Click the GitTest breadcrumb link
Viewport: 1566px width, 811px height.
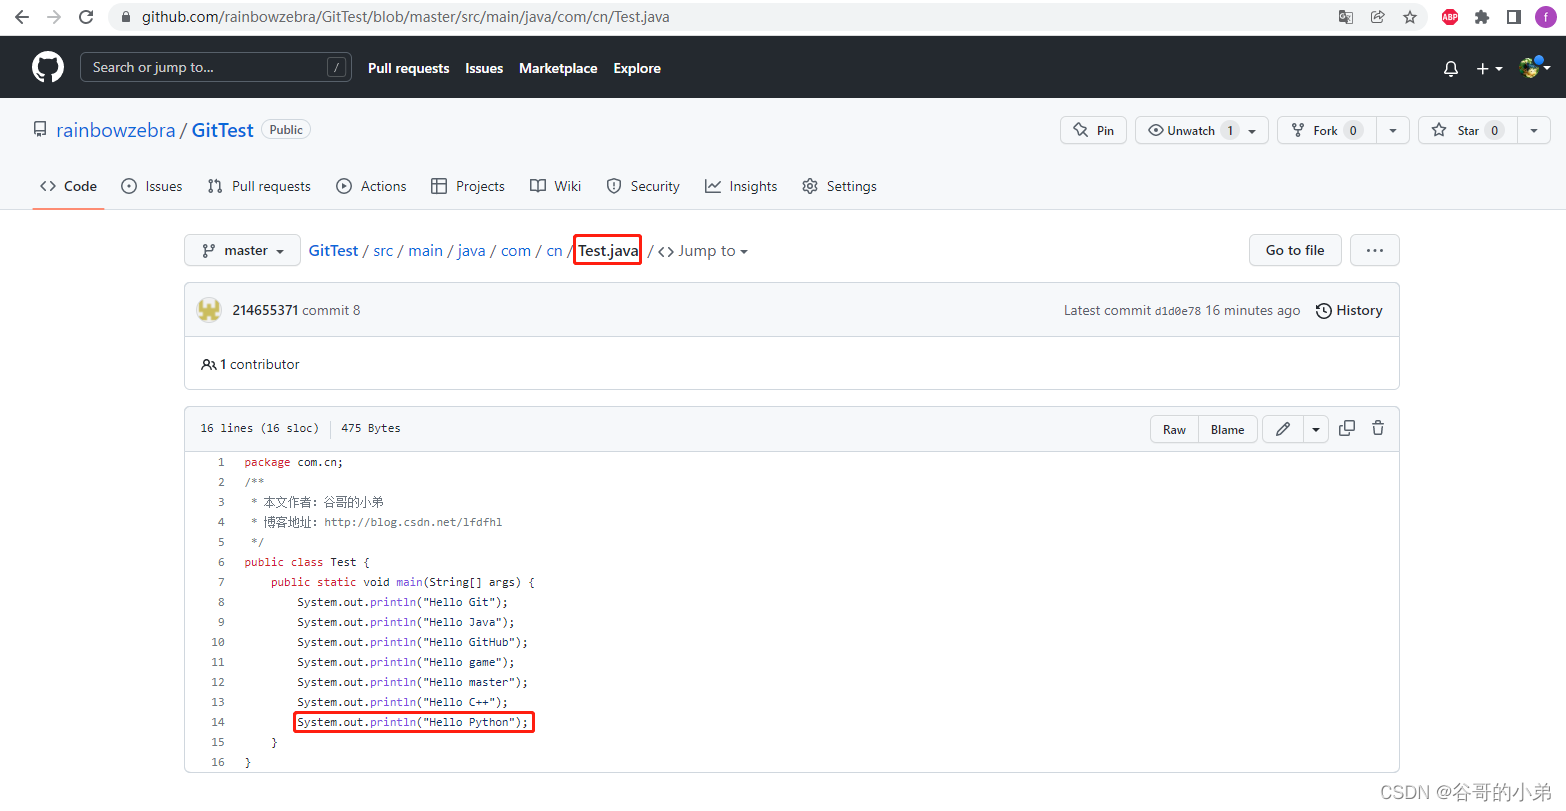(333, 251)
